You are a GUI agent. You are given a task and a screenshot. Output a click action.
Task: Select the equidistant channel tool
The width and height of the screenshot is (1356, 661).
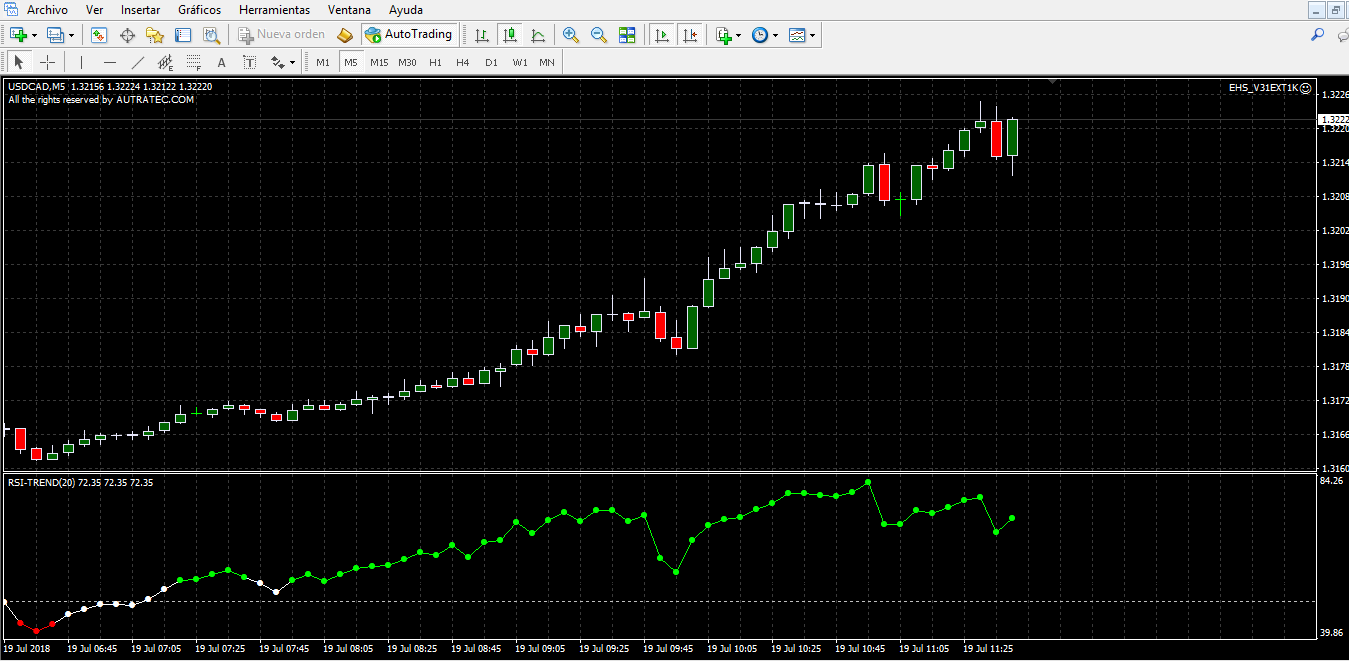click(166, 62)
